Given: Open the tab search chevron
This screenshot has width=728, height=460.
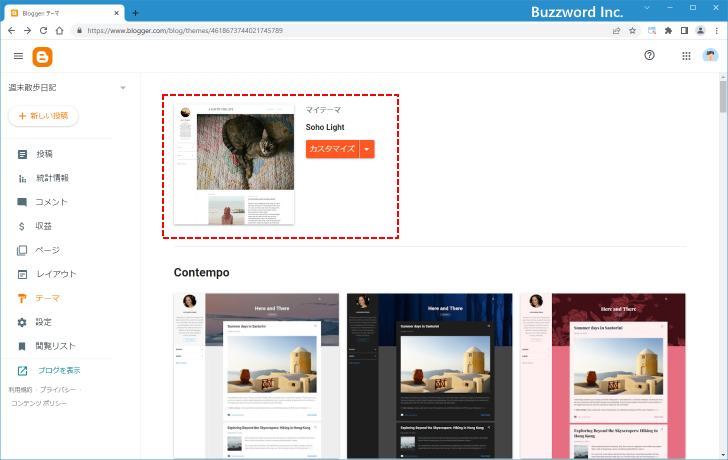Looking at the screenshot, I should [647, 8].
